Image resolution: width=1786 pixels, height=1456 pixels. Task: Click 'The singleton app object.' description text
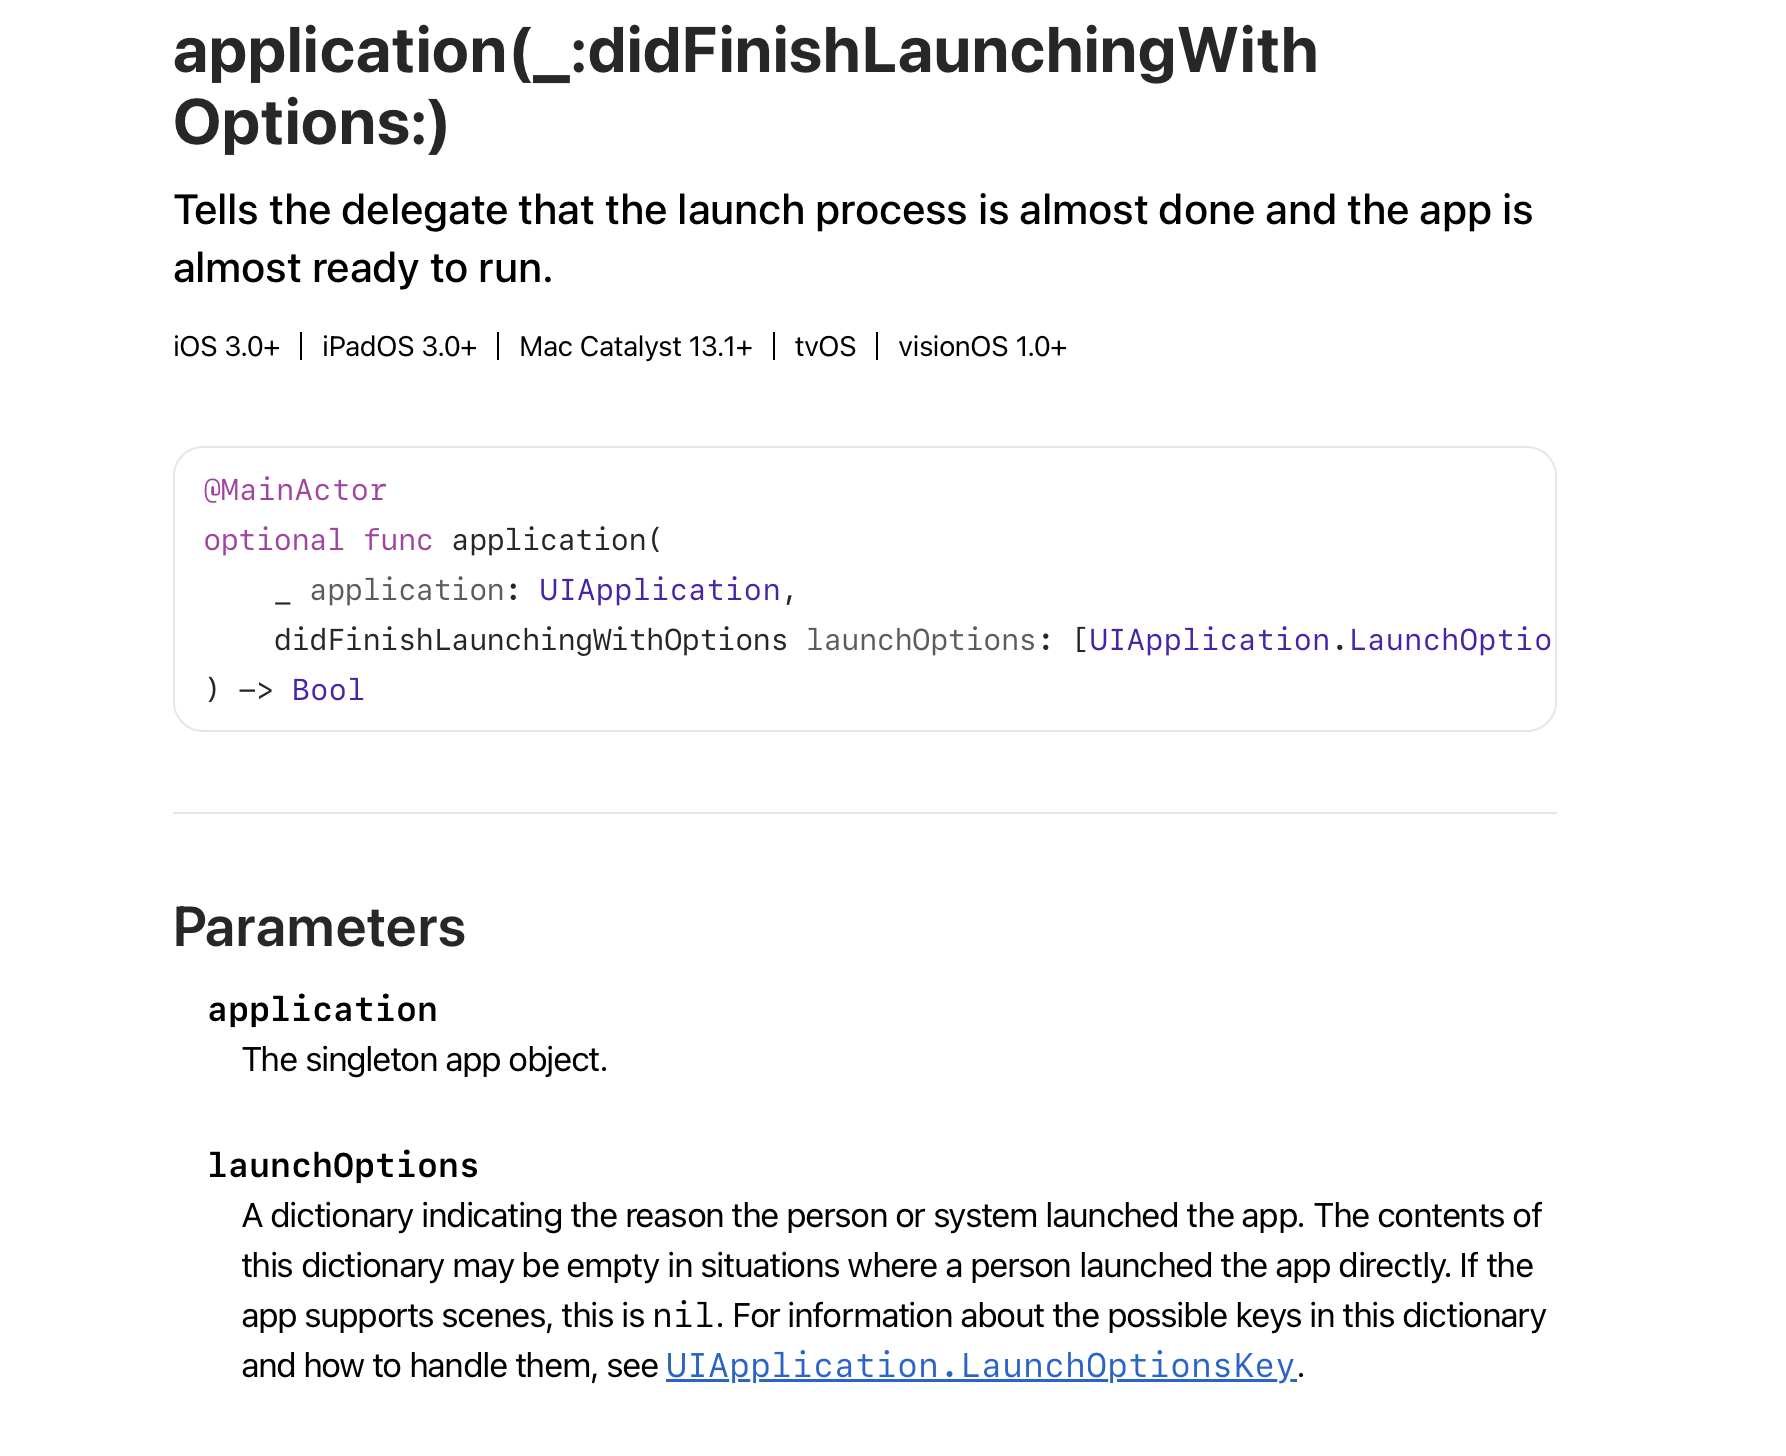click(x=424, y=1060)
